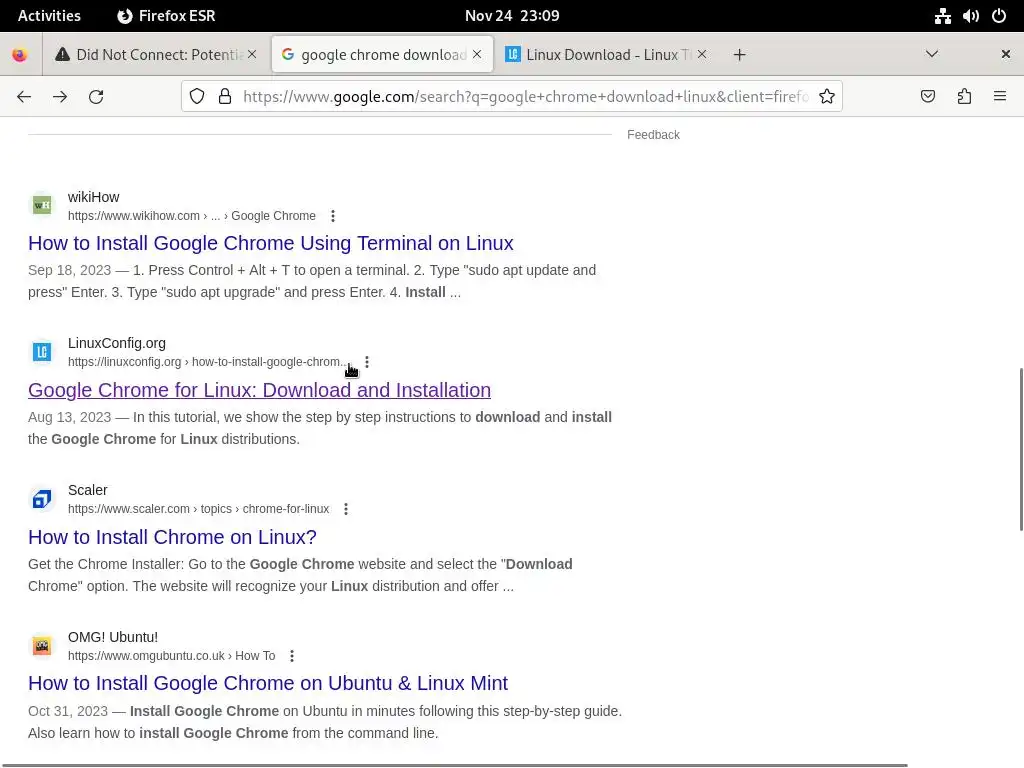The image size is (1024, 768).
Task: Open the Activities overview
Action: 49,16
